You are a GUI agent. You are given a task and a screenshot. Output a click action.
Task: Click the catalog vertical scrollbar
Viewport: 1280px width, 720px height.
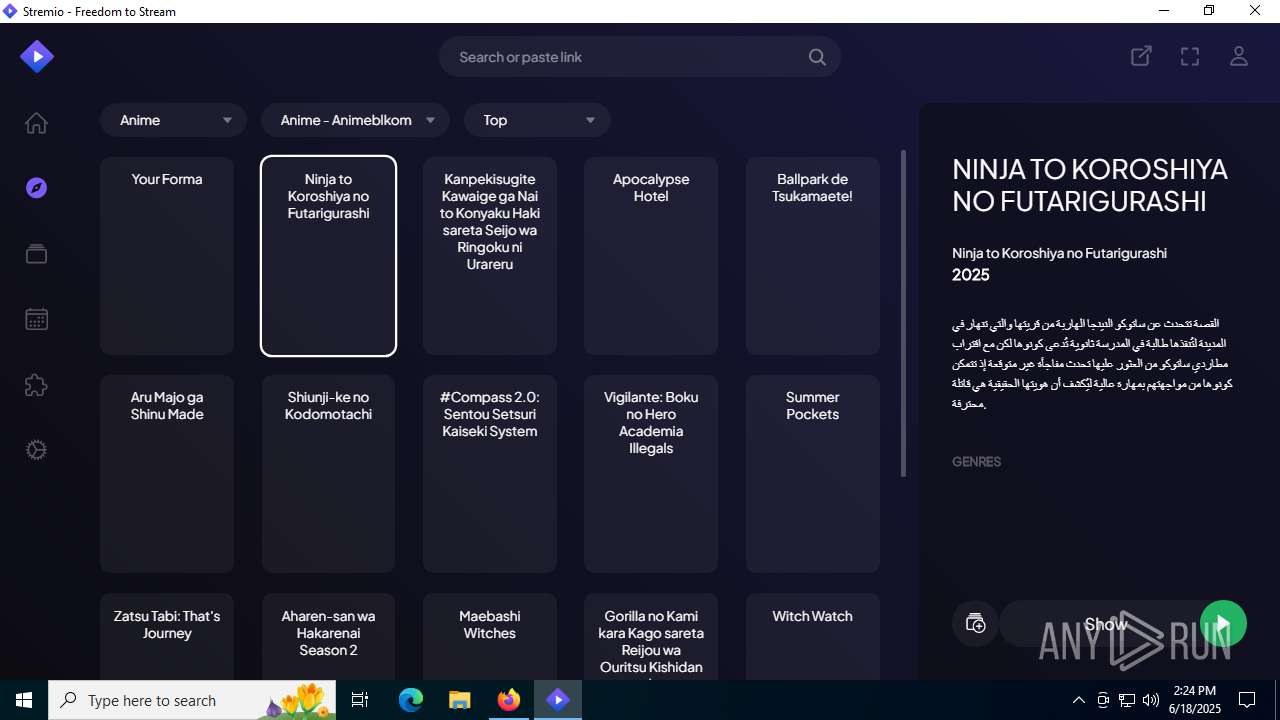click(904, 313)
